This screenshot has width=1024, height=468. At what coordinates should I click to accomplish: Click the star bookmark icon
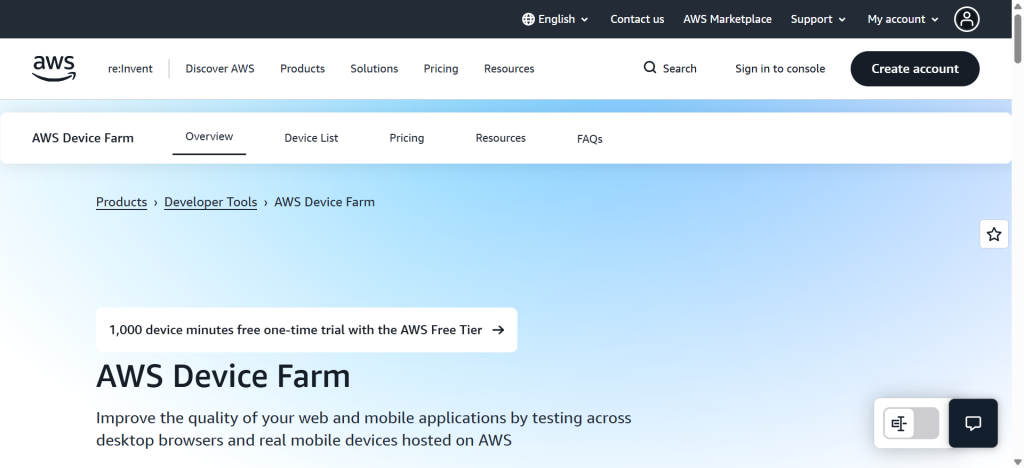[x=994, y=234]
